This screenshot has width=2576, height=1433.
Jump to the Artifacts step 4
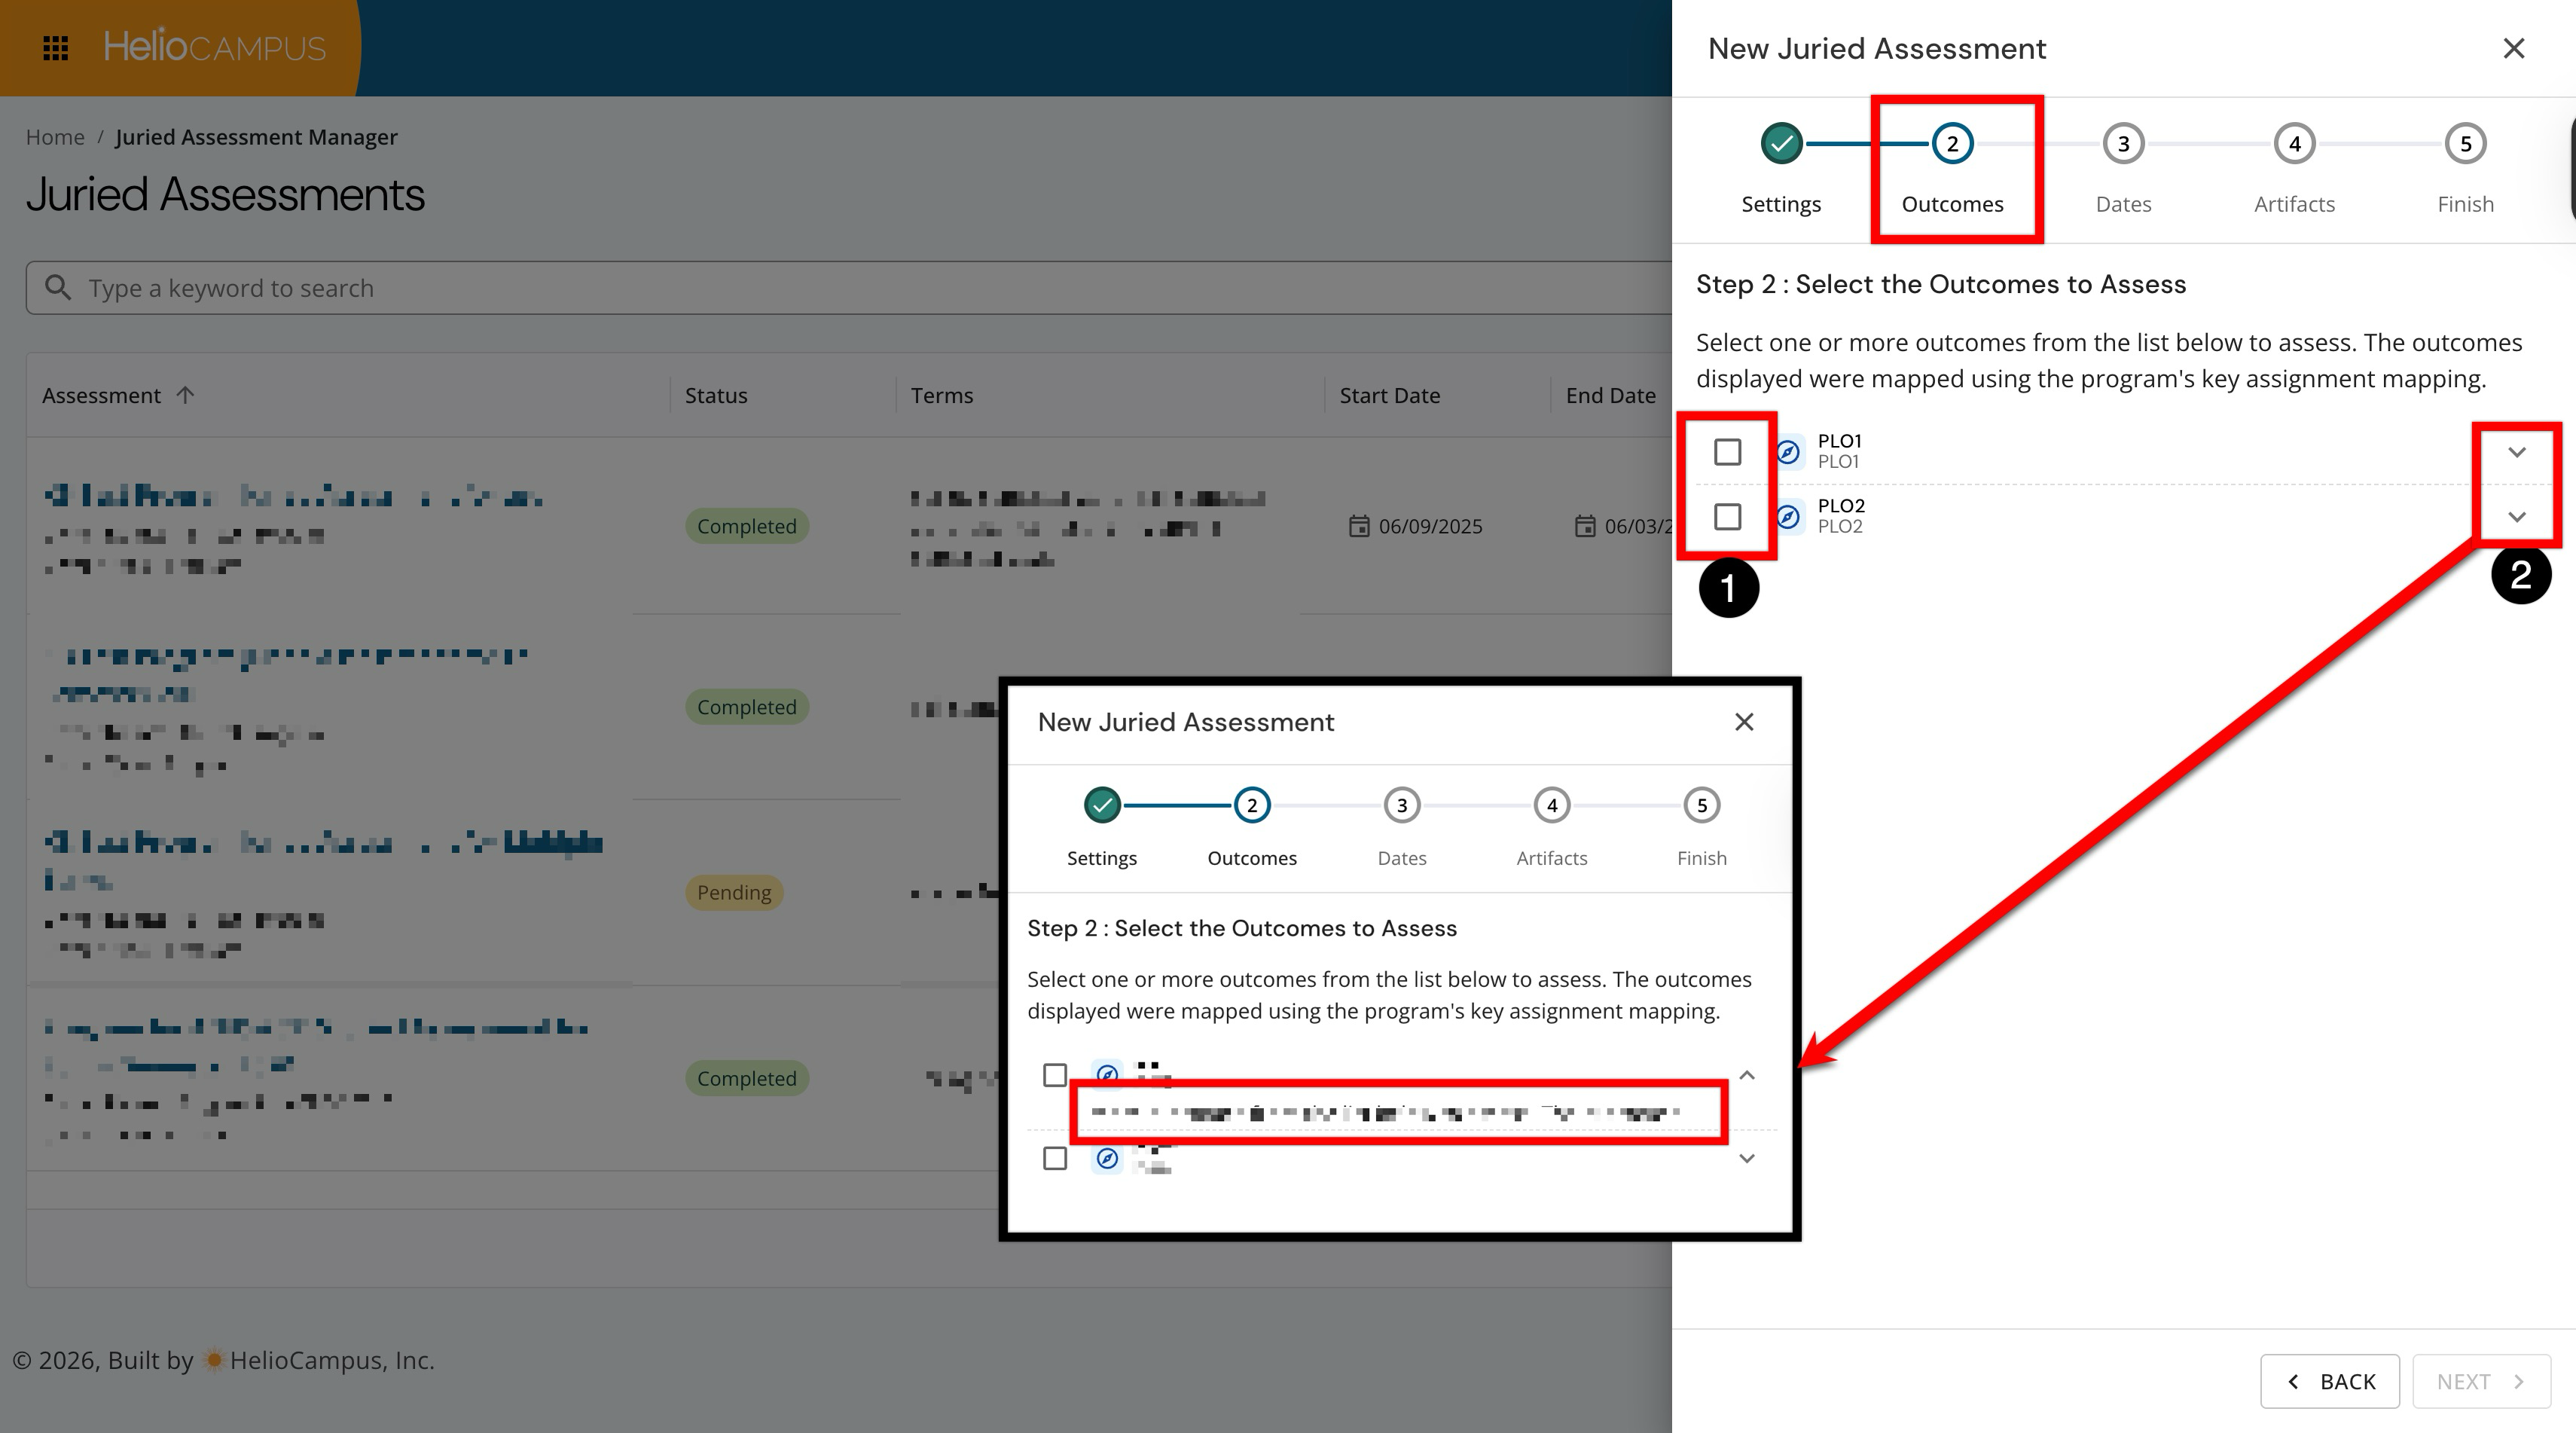(2294, 144)
